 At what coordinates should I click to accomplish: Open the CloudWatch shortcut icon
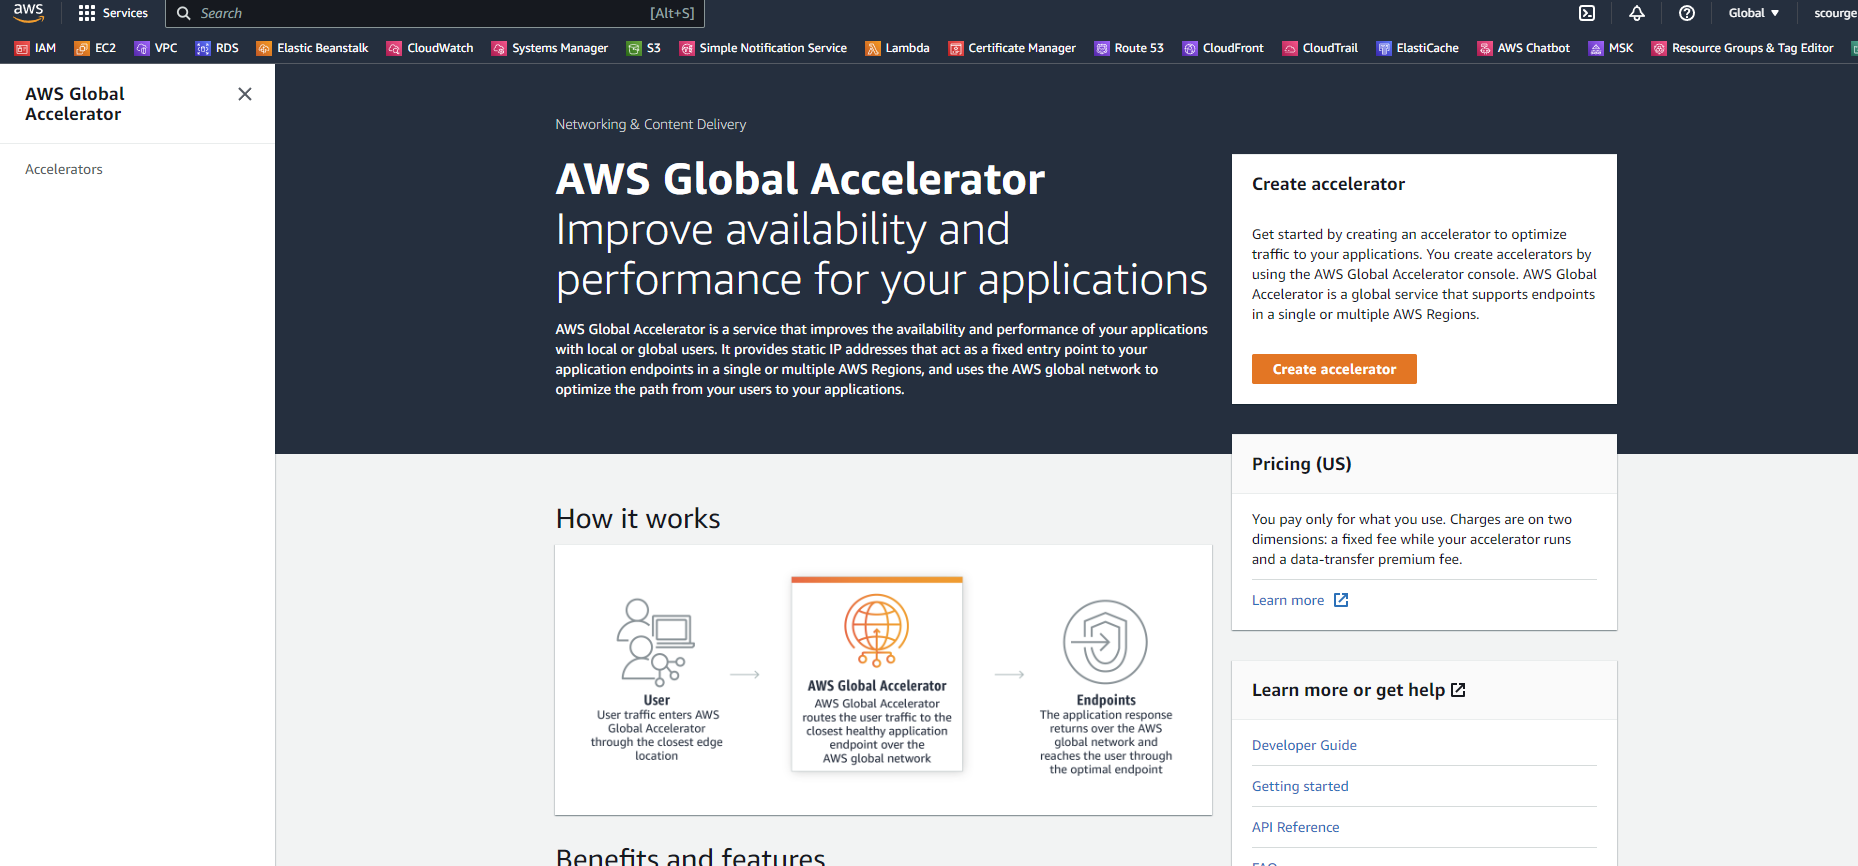point(394,48)
